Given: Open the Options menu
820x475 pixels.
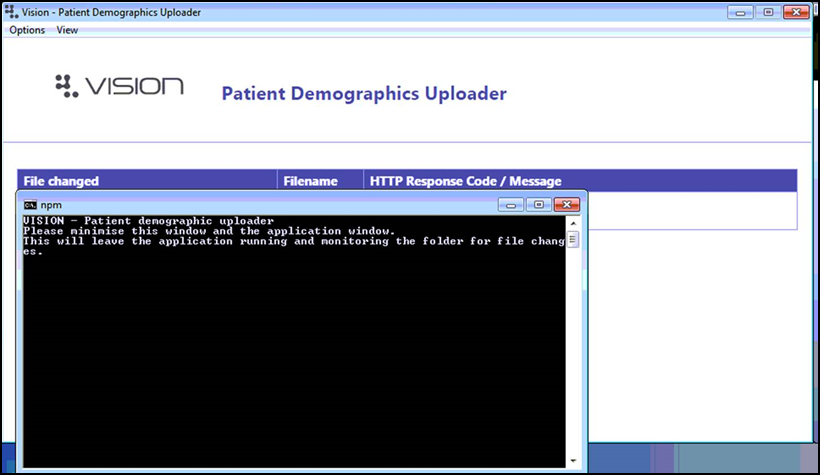Looking at the screenshot, I should pos(27,30).
